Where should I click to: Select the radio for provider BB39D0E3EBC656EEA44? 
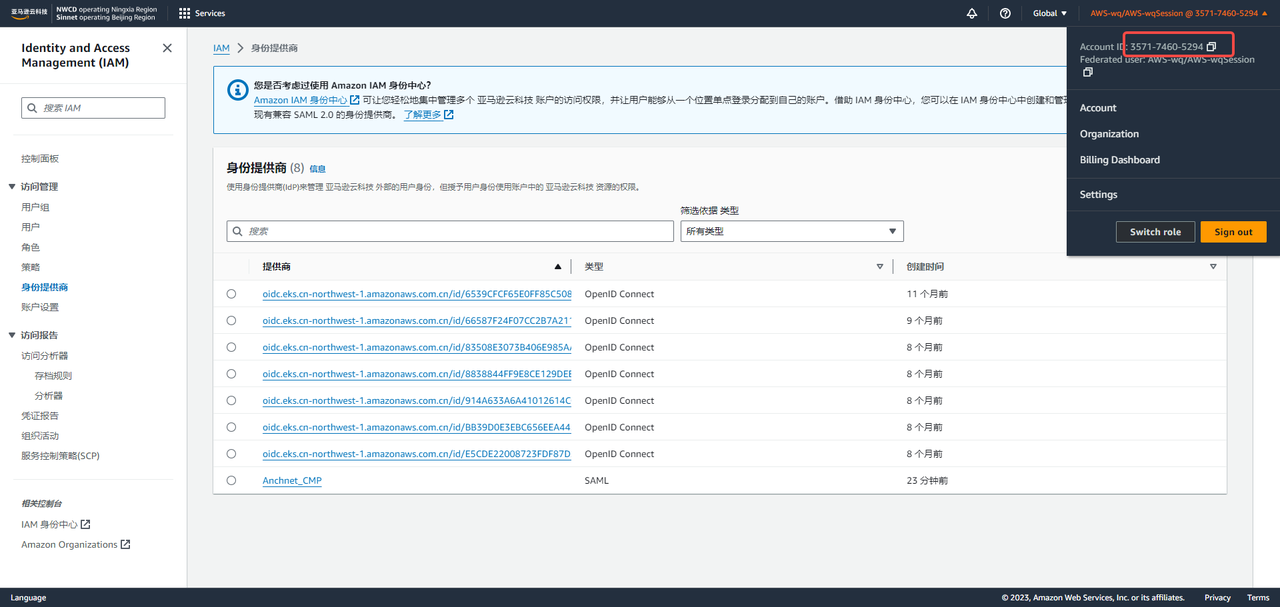(231, 427)
